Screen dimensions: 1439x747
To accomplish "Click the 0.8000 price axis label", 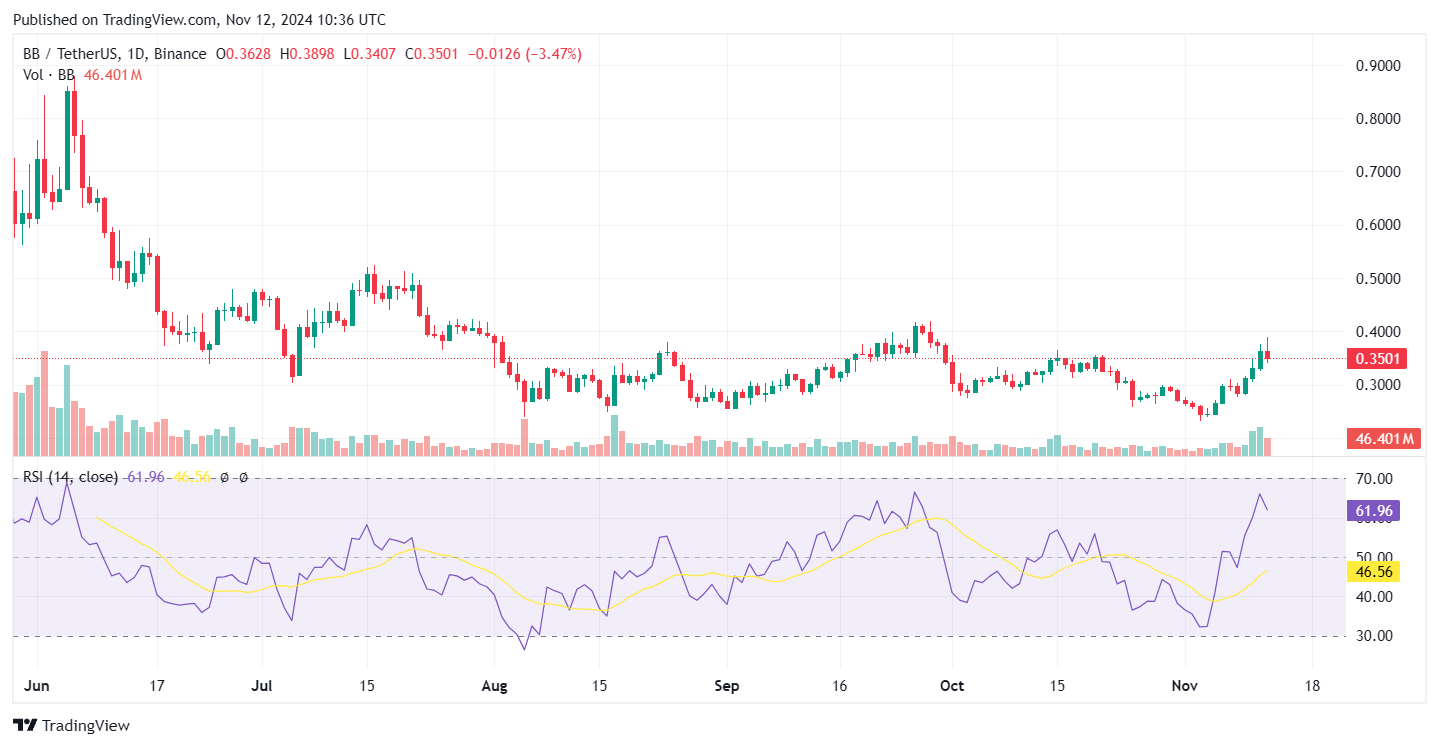I will coord(1378,119).
